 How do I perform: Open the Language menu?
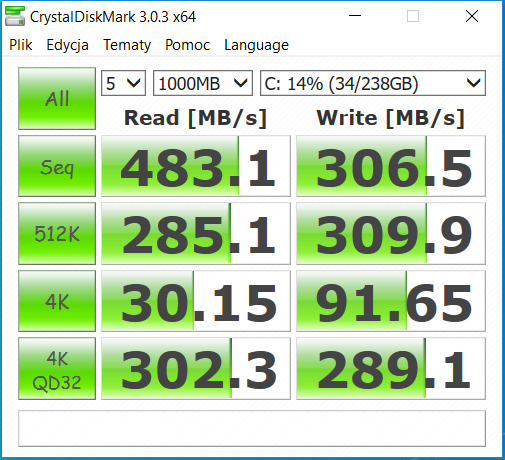click(x=256, y=45)
